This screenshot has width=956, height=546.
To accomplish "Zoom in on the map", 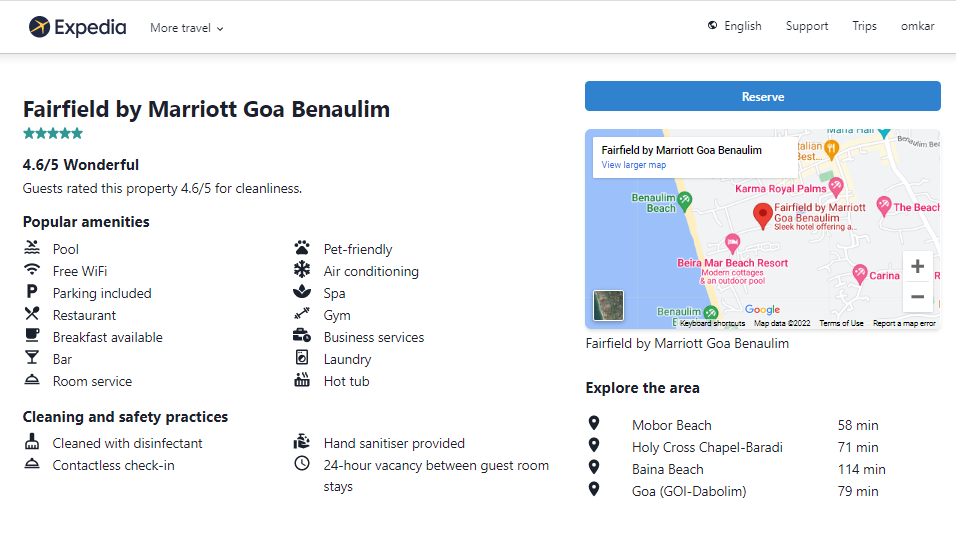I will click(x=917, y=267).
